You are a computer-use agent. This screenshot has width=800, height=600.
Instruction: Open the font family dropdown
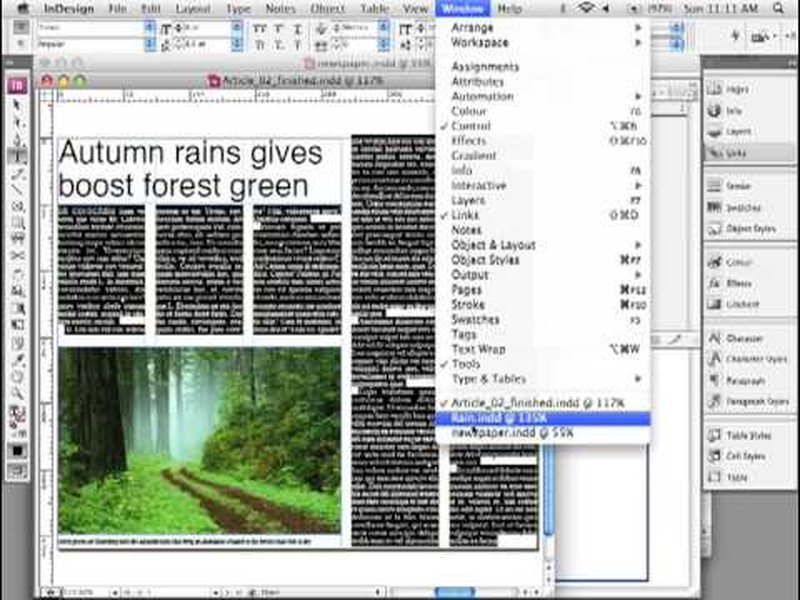[x=149, y=28]
